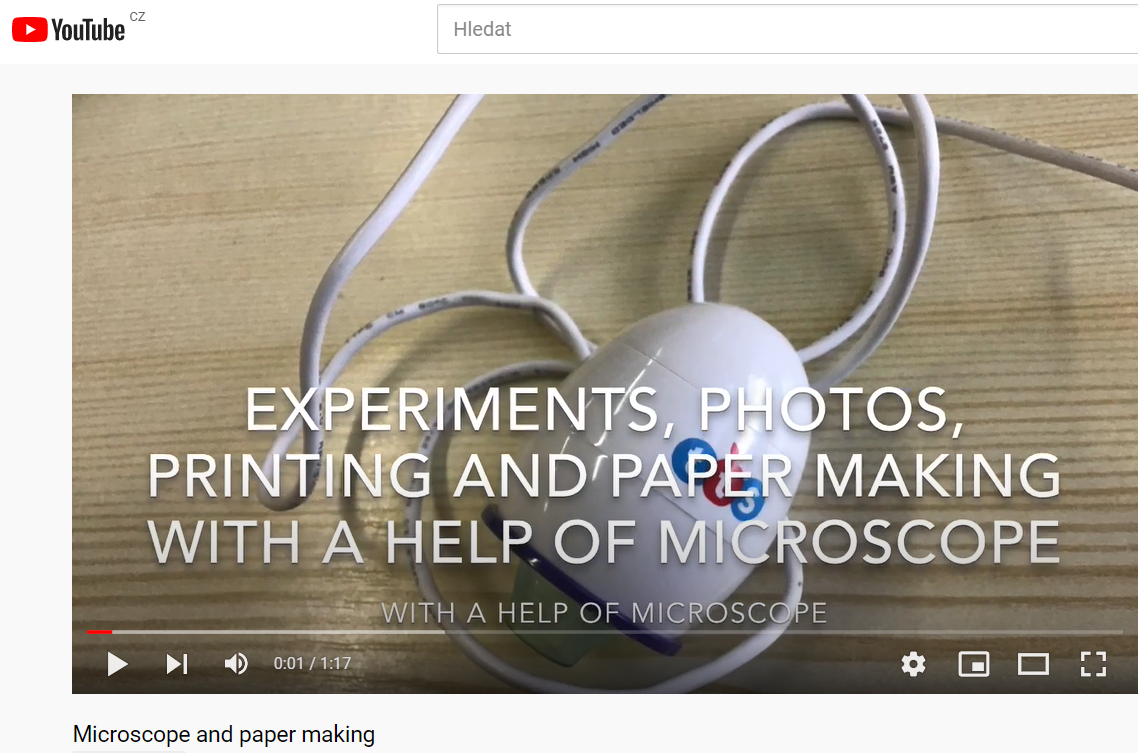The width and height of the screenshot is (1138, 753).
Task: Enter fullscreen mode in the video player
Action: [1093, 664]
